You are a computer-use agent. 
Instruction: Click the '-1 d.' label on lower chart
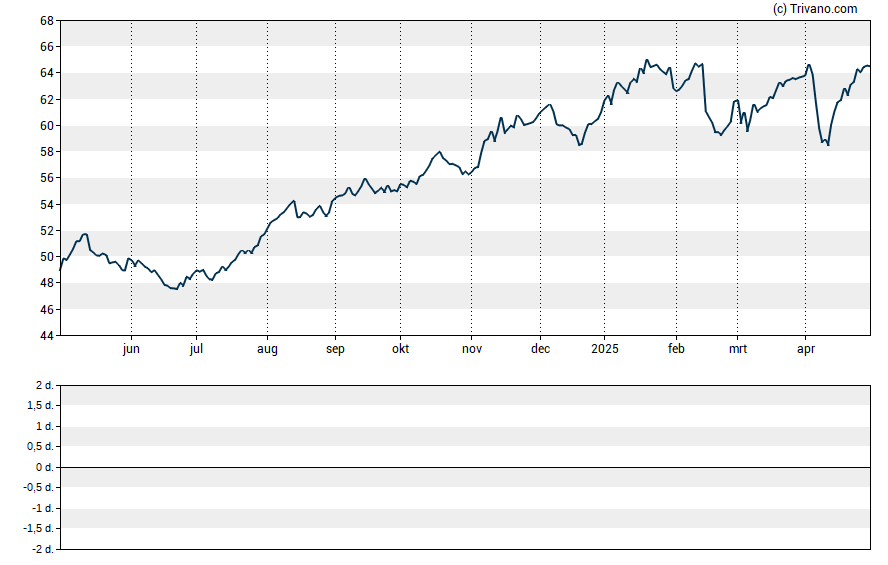[x=42, y=508]
